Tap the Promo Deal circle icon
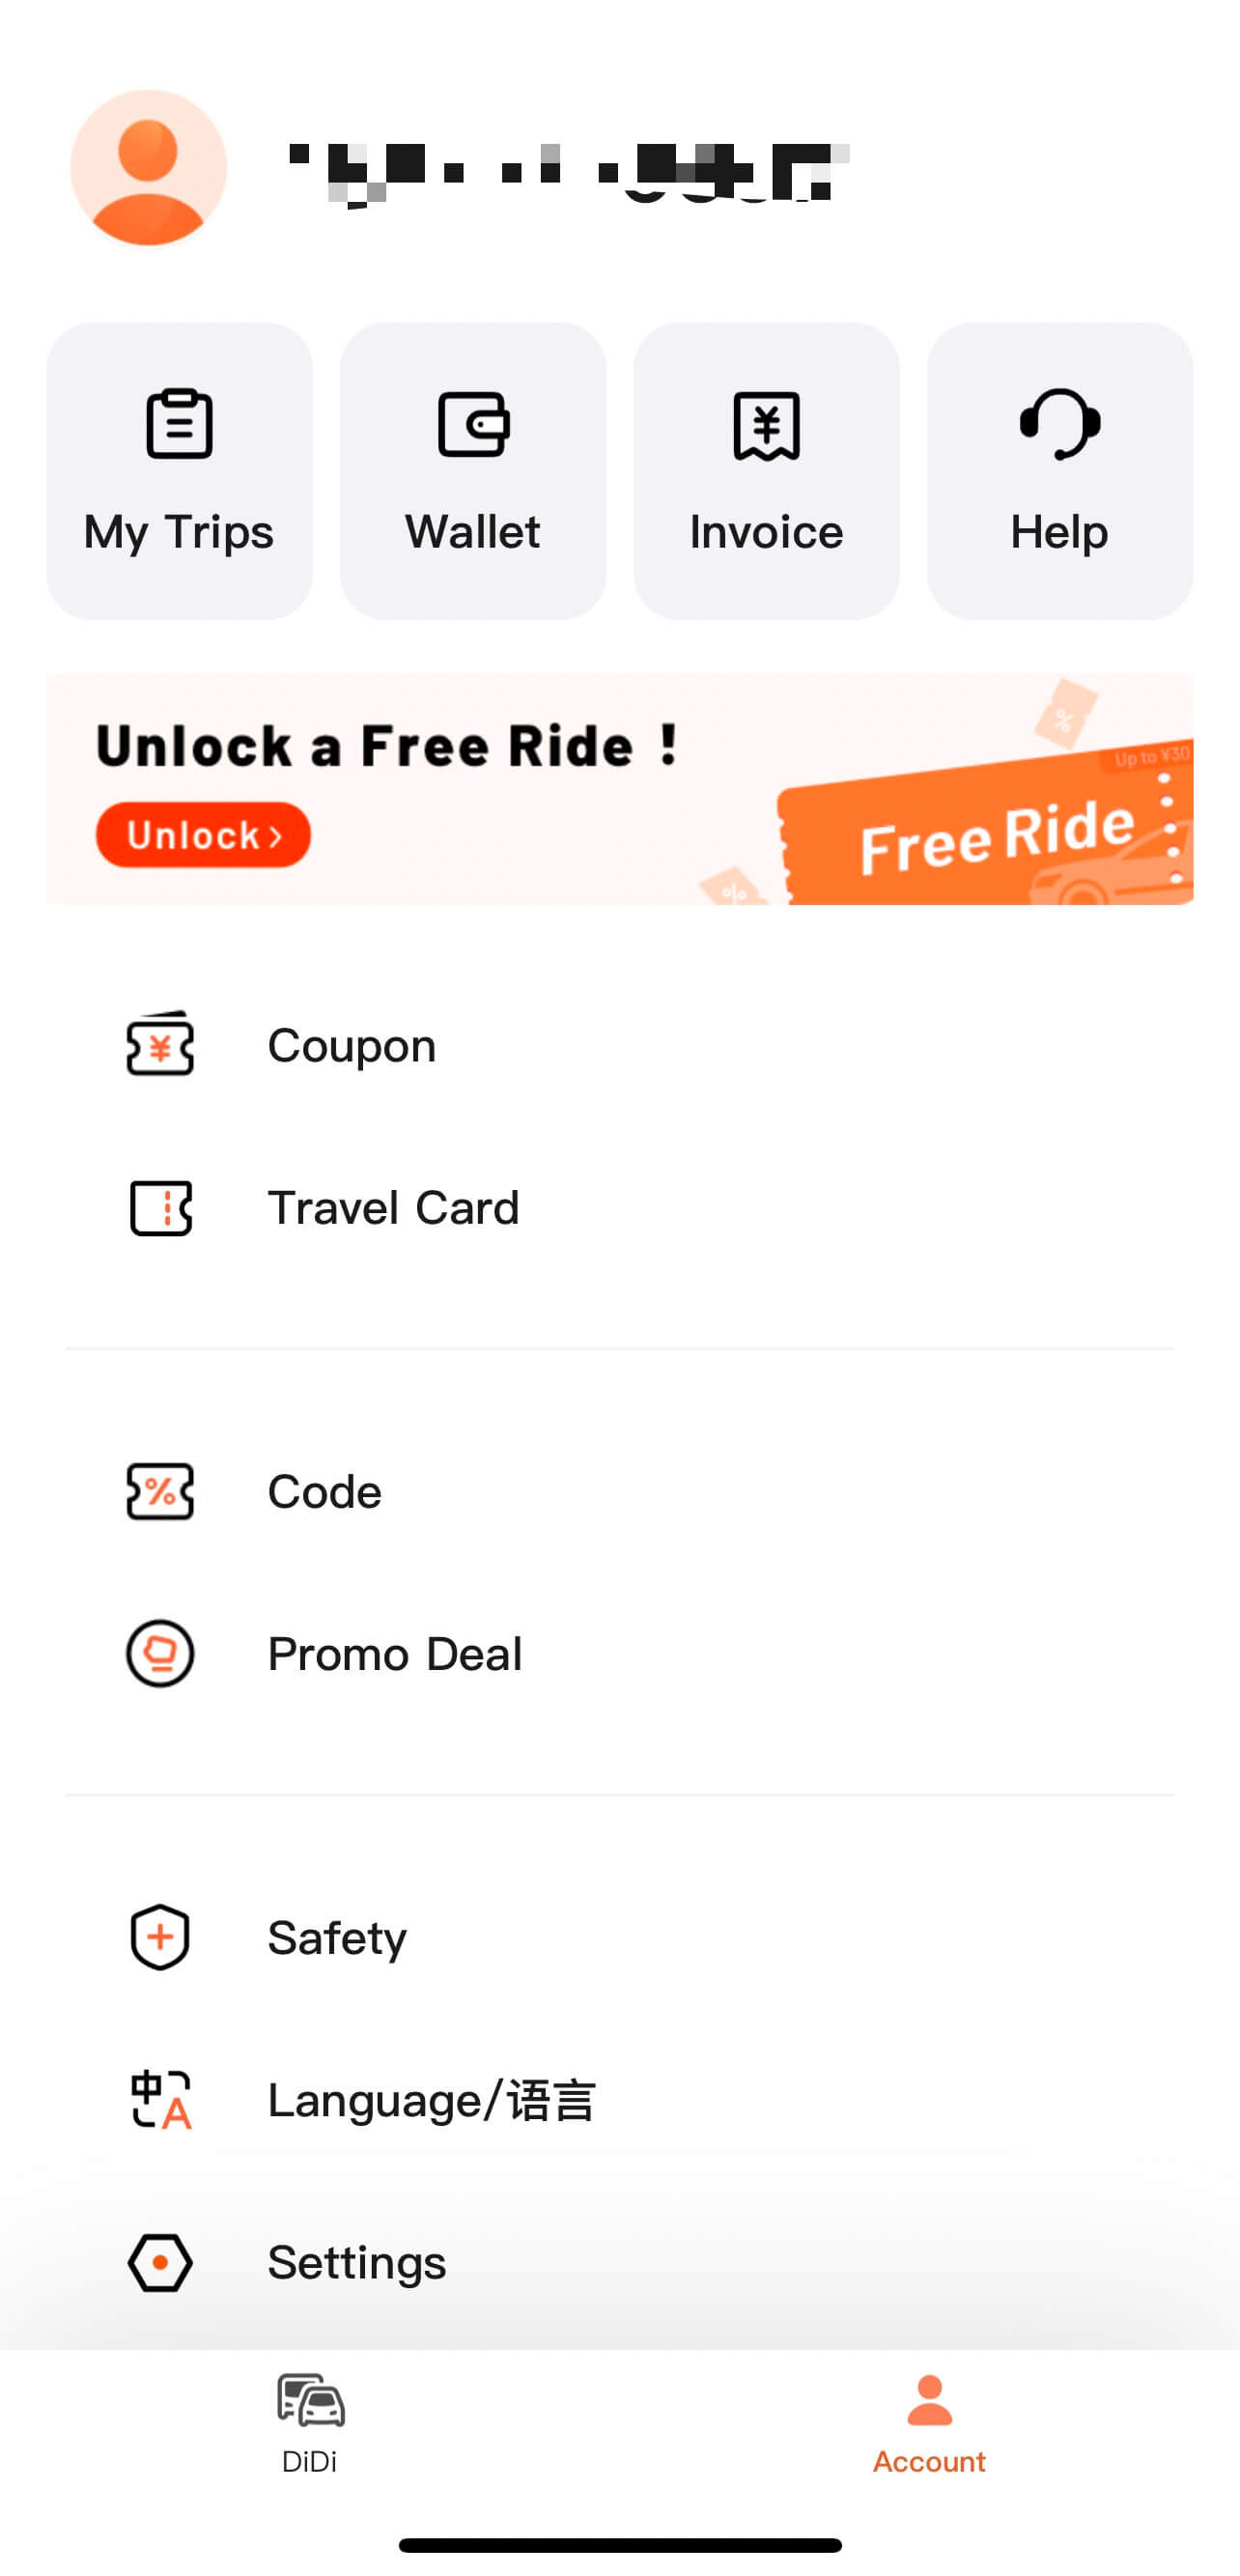This screenshot has height=2576, width=1240. tap(160, 1653)
